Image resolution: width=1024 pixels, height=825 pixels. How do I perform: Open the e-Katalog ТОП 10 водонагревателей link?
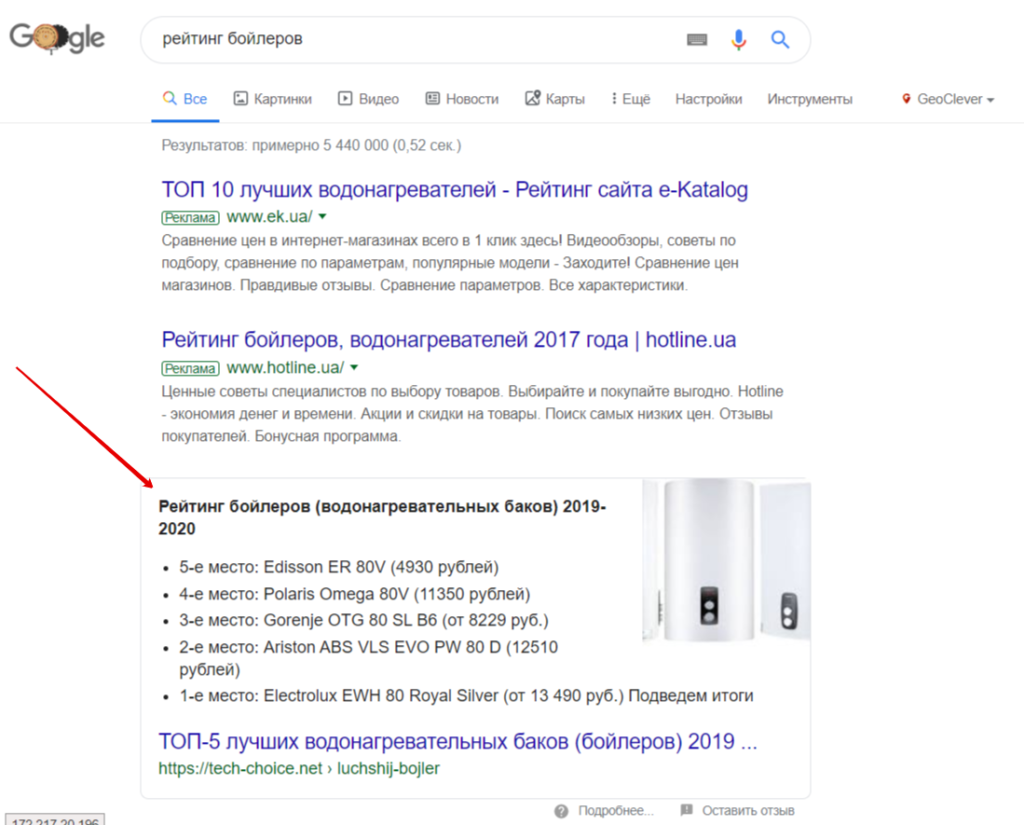[454, 189]
